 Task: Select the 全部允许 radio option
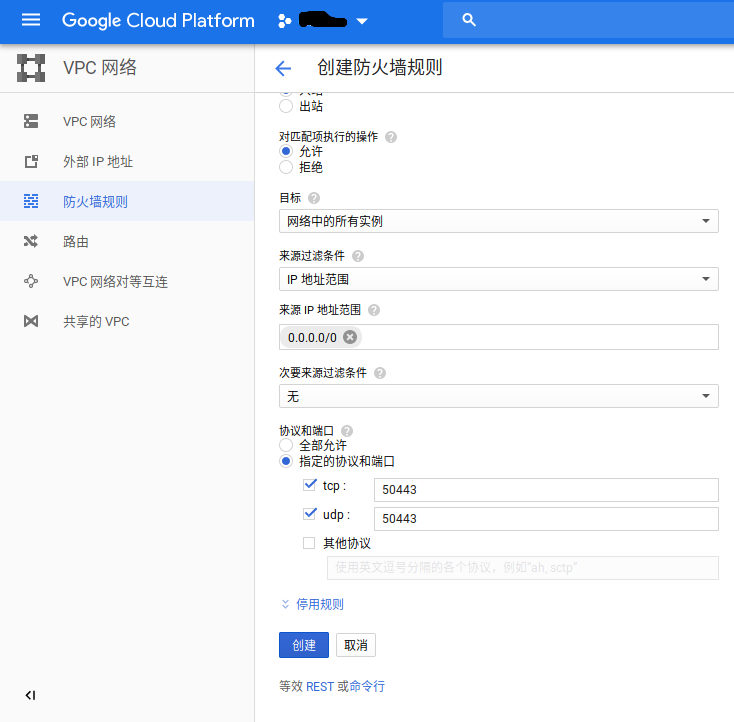(286, 445)
